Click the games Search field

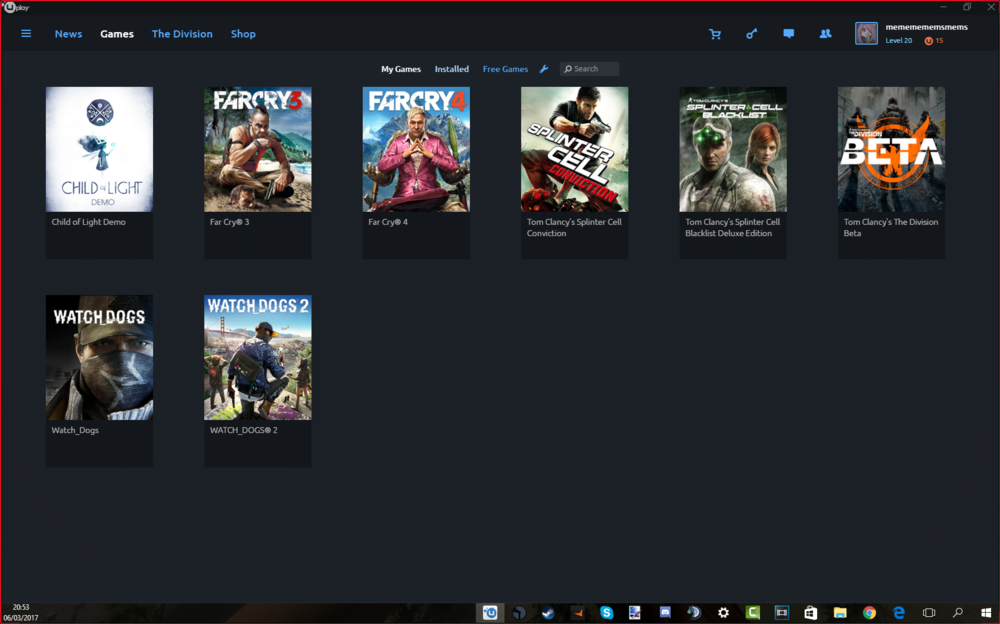(x=594, y=69)
